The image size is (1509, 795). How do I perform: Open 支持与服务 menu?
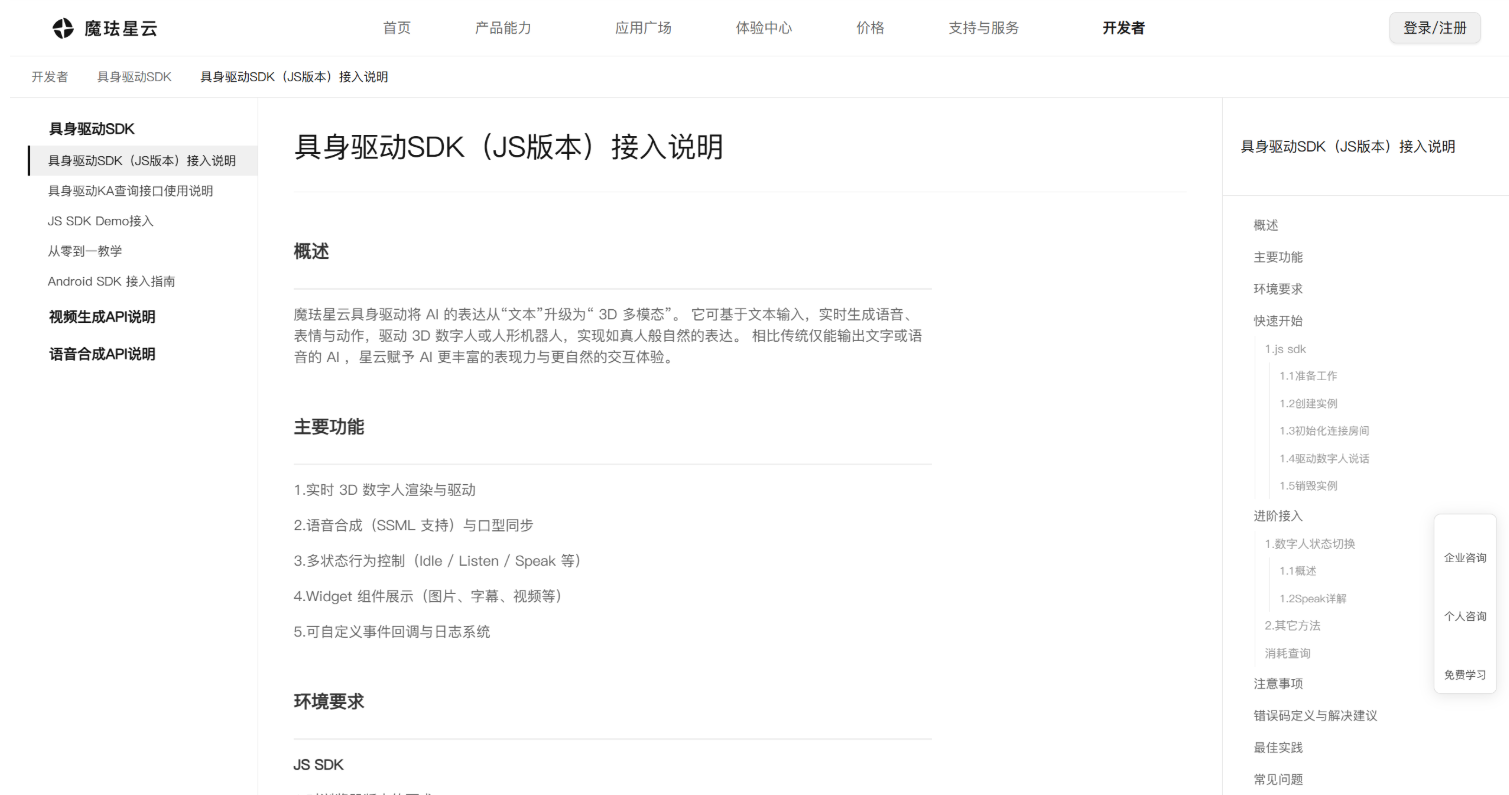click(x=984, y=28)
